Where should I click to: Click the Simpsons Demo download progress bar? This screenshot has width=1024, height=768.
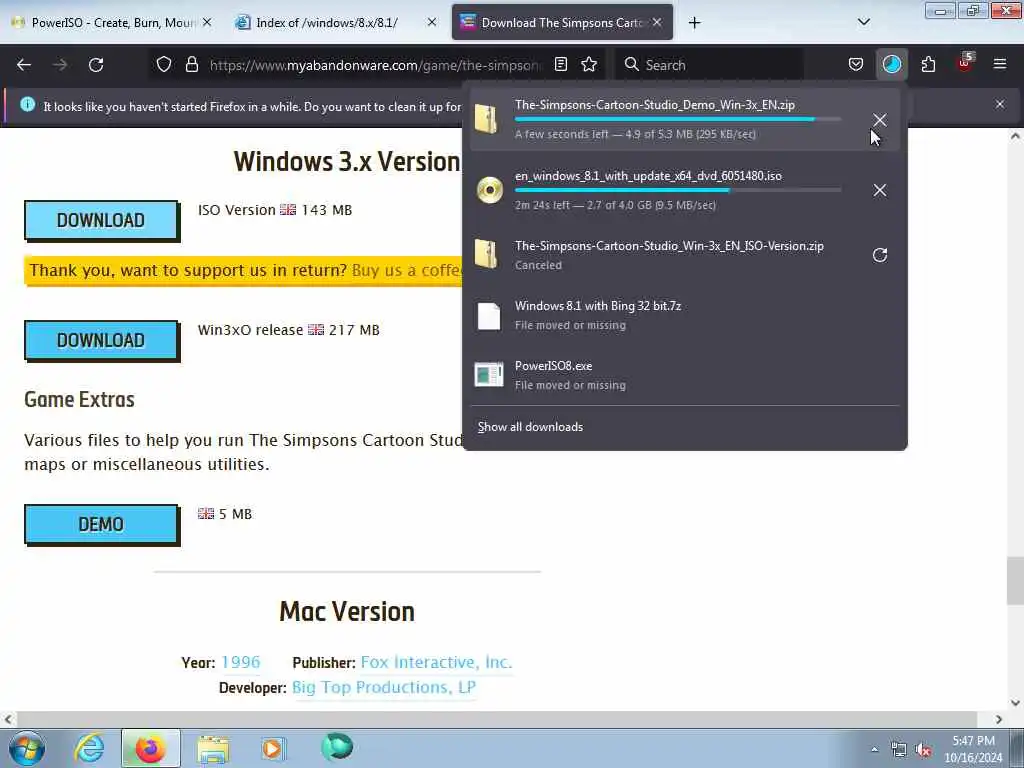pyautogui.click(x=678, y=120)
